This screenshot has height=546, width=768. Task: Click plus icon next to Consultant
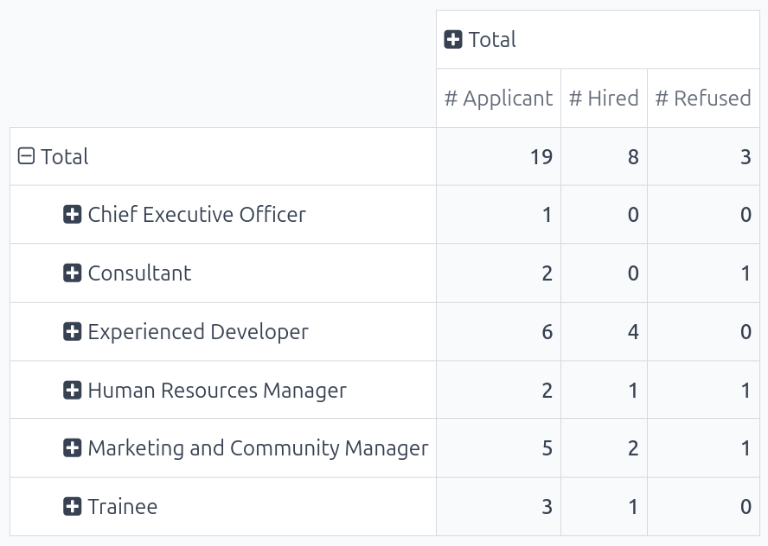[72, 274]
